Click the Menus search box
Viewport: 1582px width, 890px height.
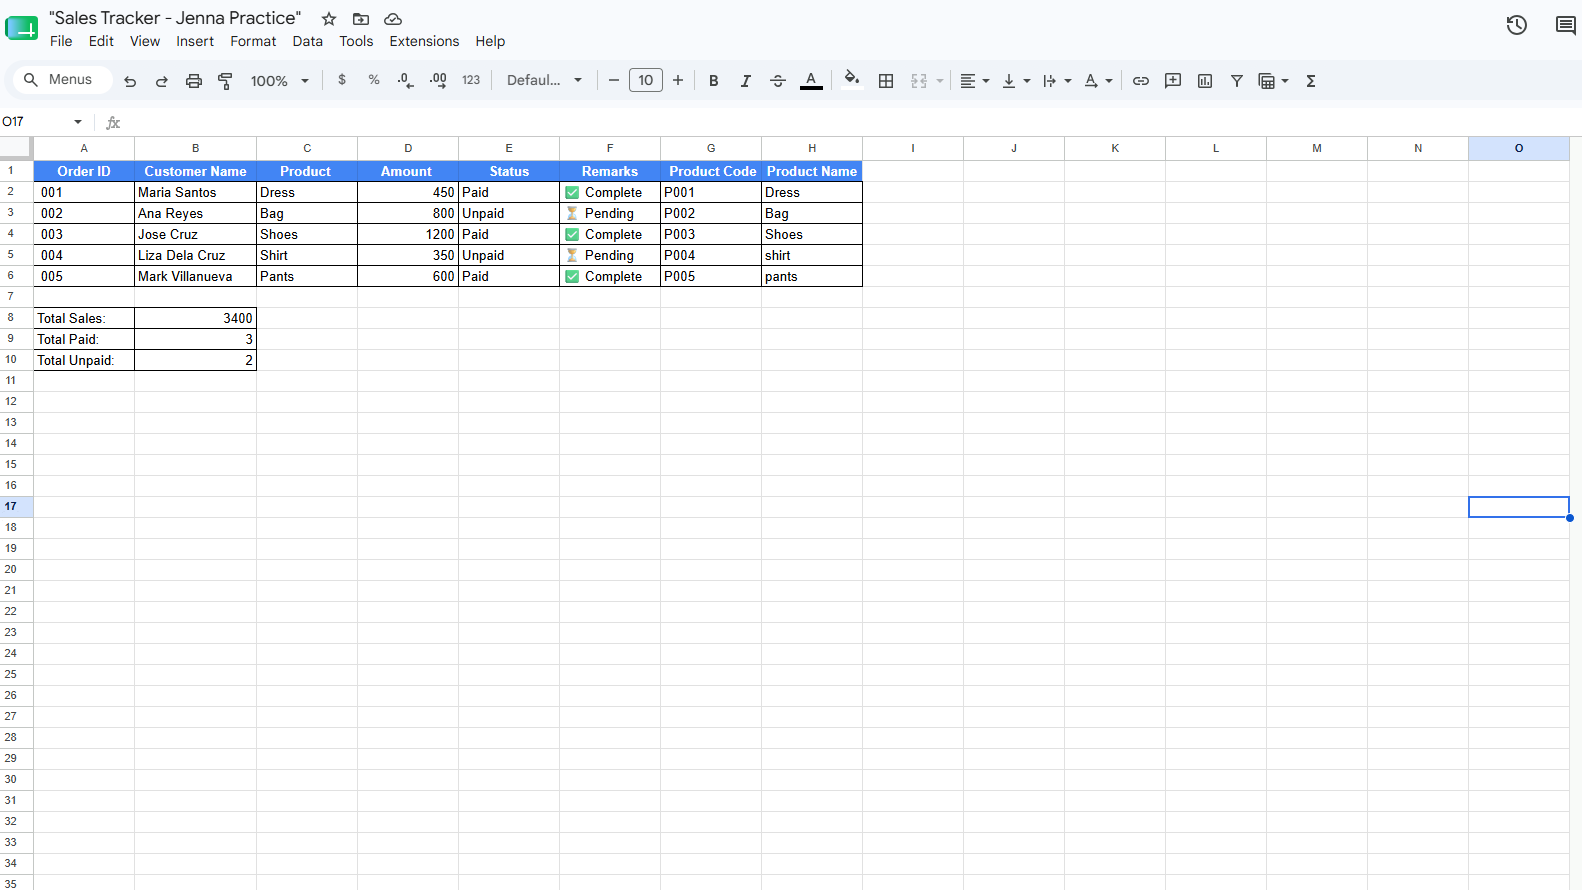click(61, 80)
